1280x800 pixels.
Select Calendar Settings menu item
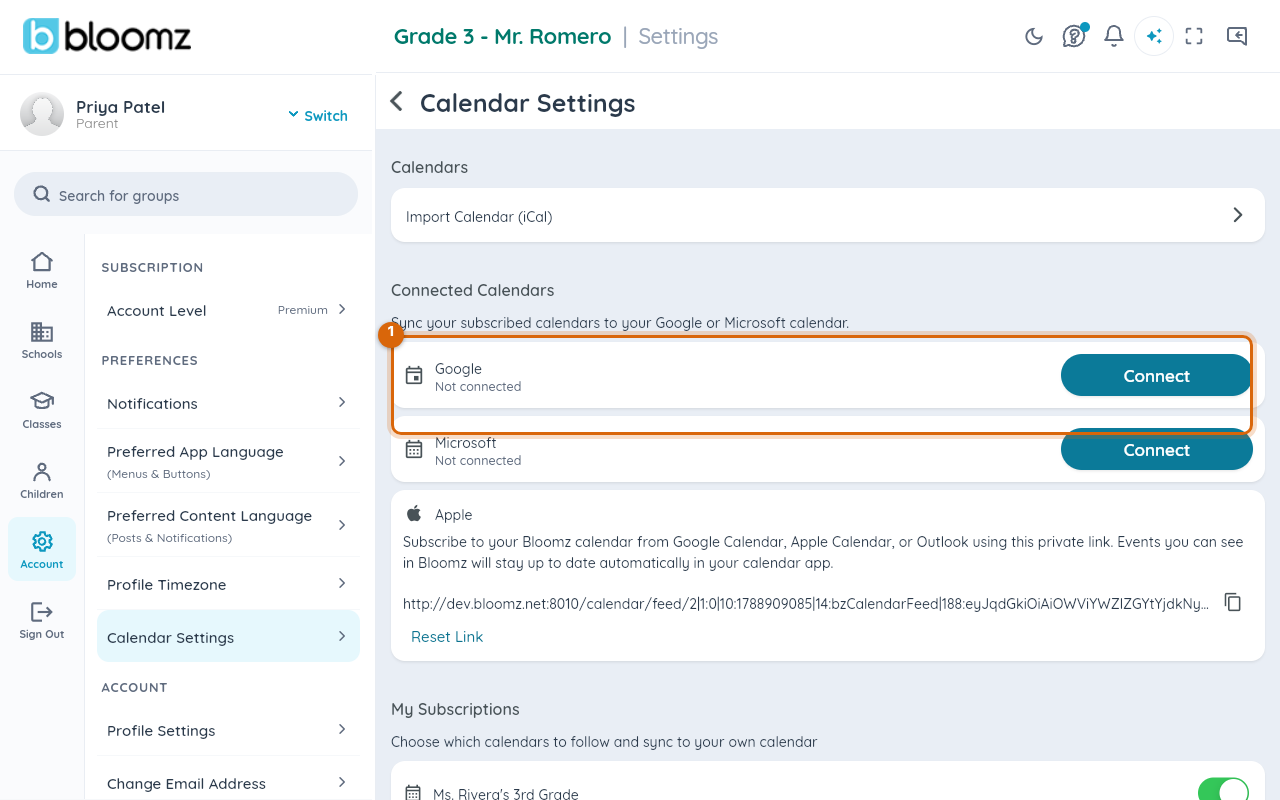tap(228, 636)
